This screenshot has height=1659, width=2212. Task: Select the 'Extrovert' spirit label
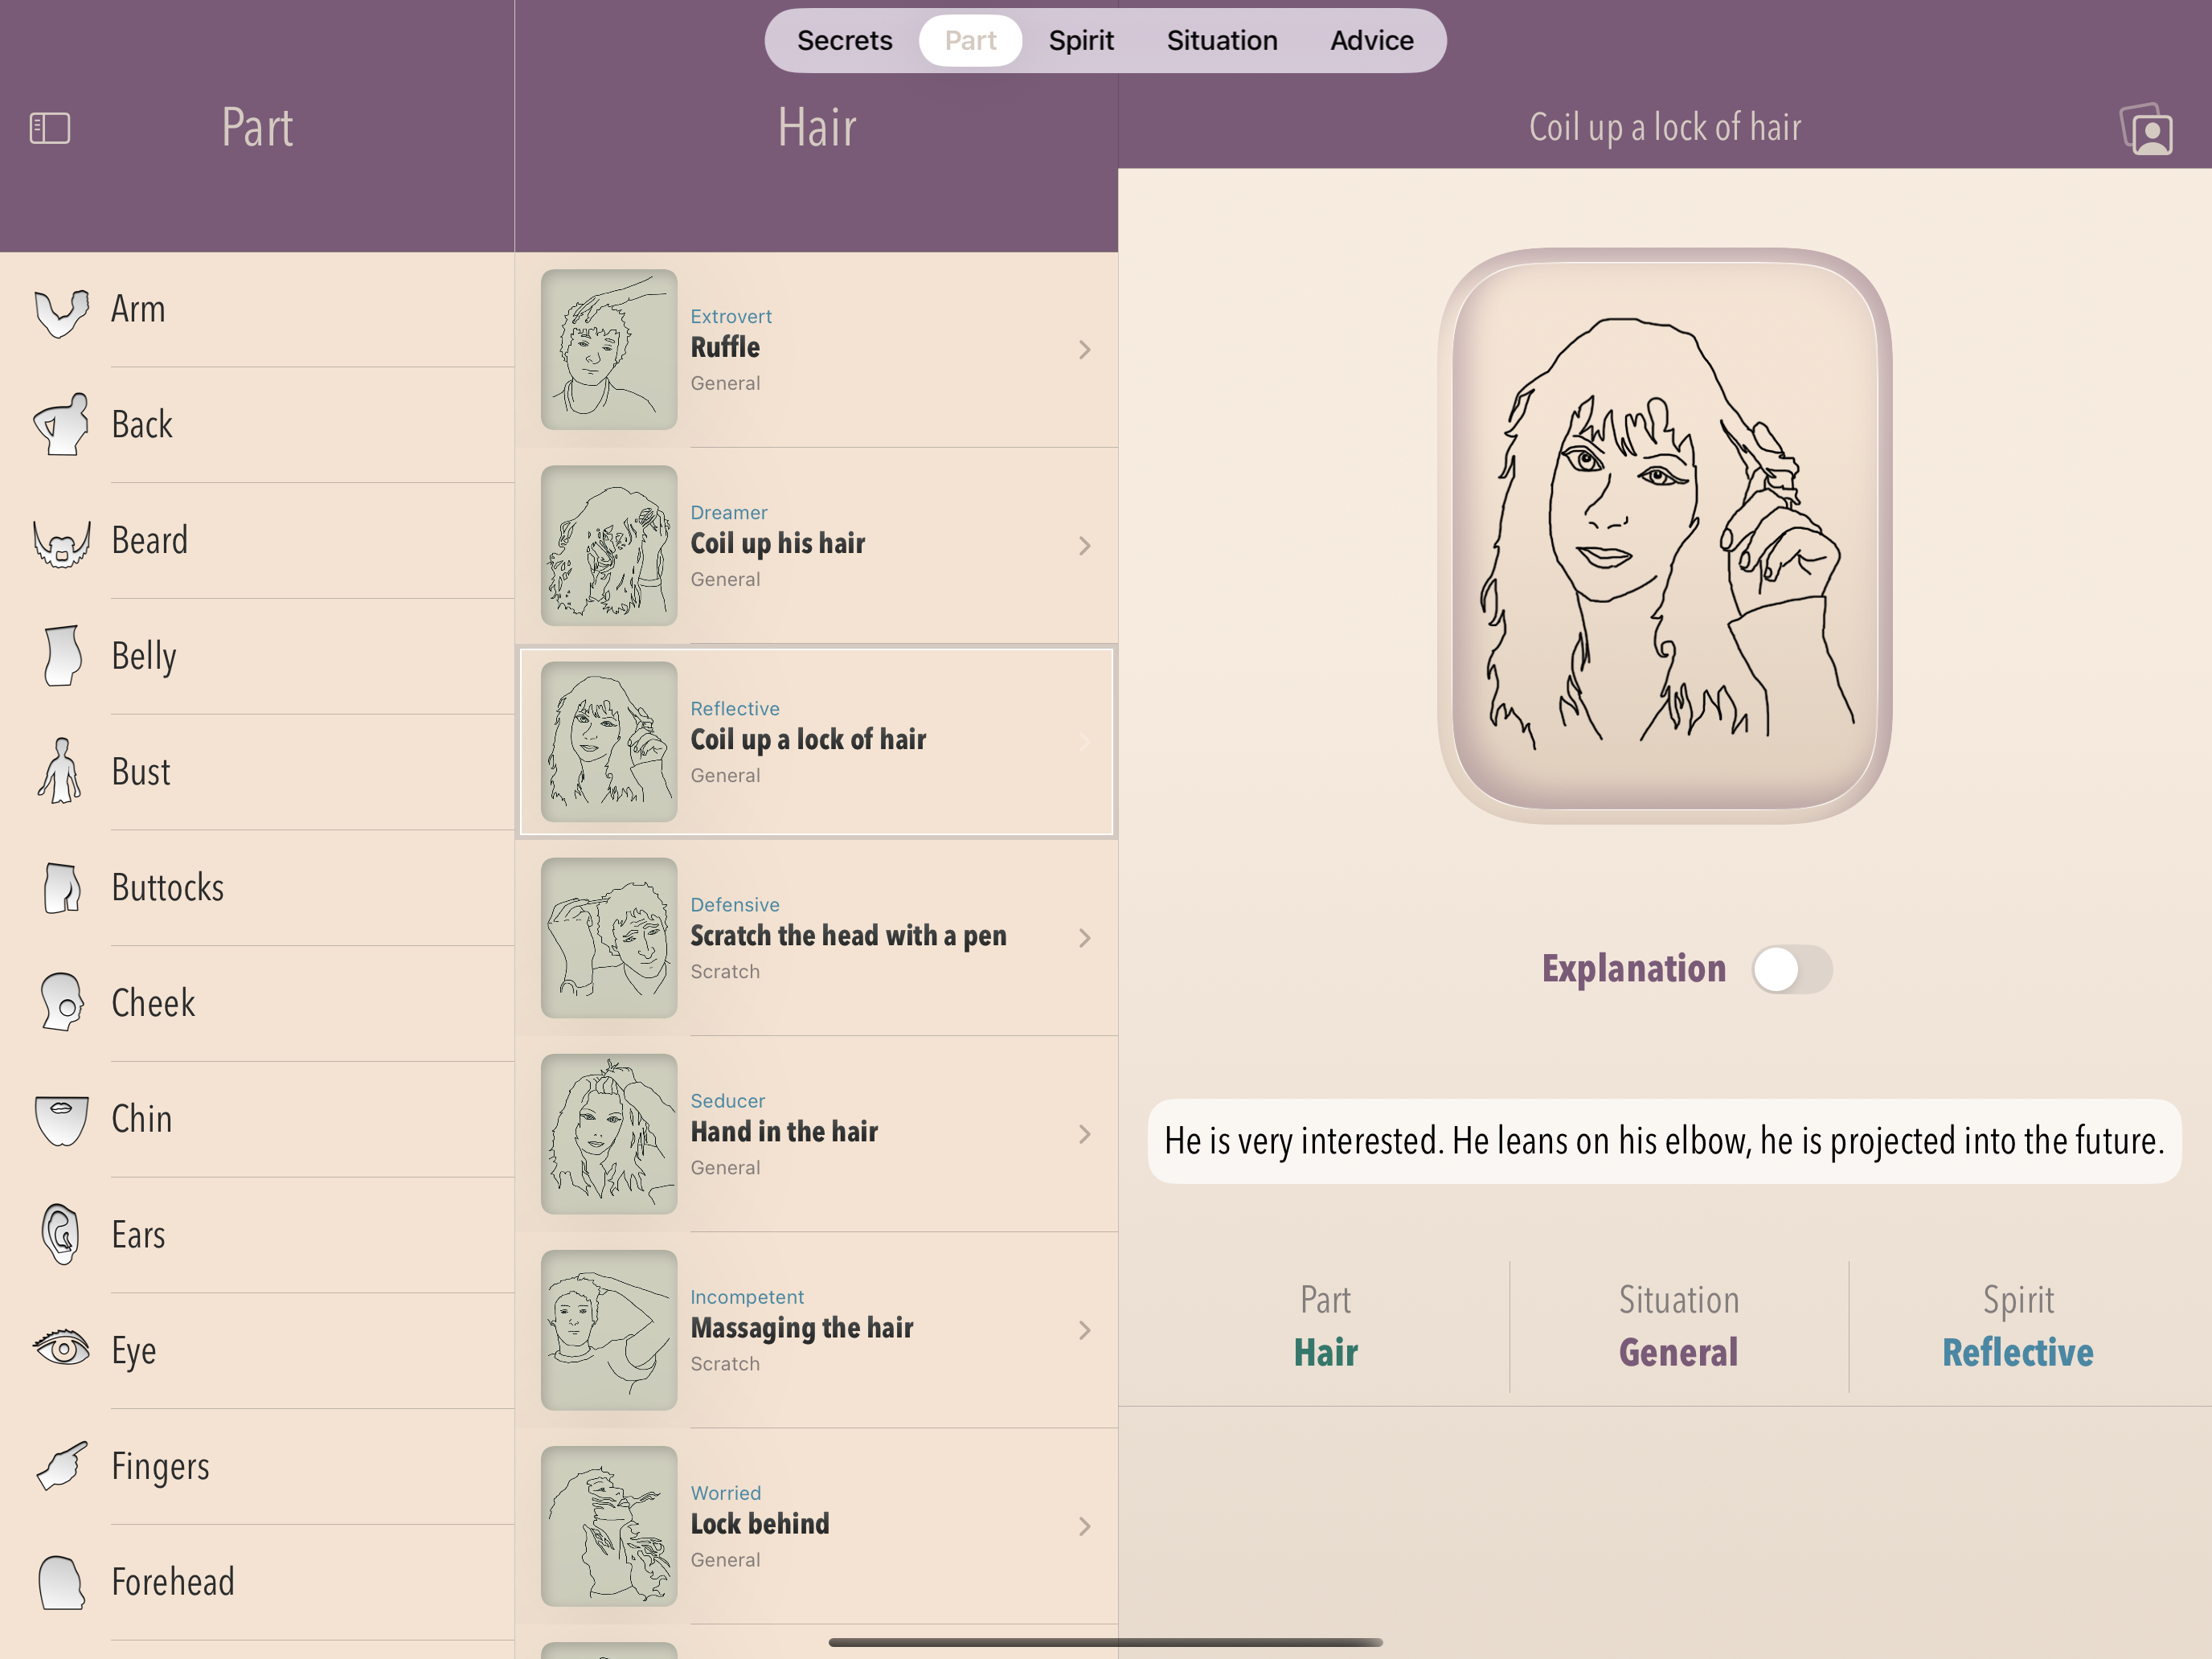pyautogui.click(x=731, y=316)
